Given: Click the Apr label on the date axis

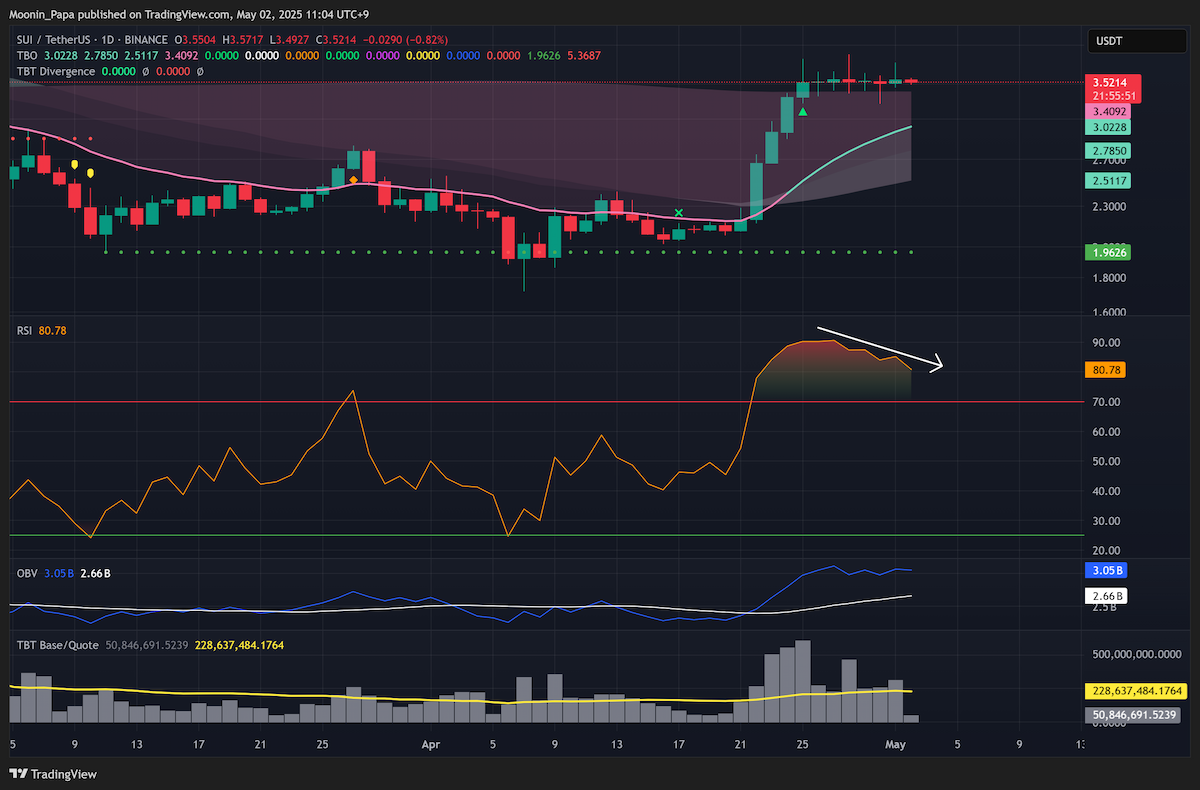Looking at the screenshot, I should [x=431, y=744].
